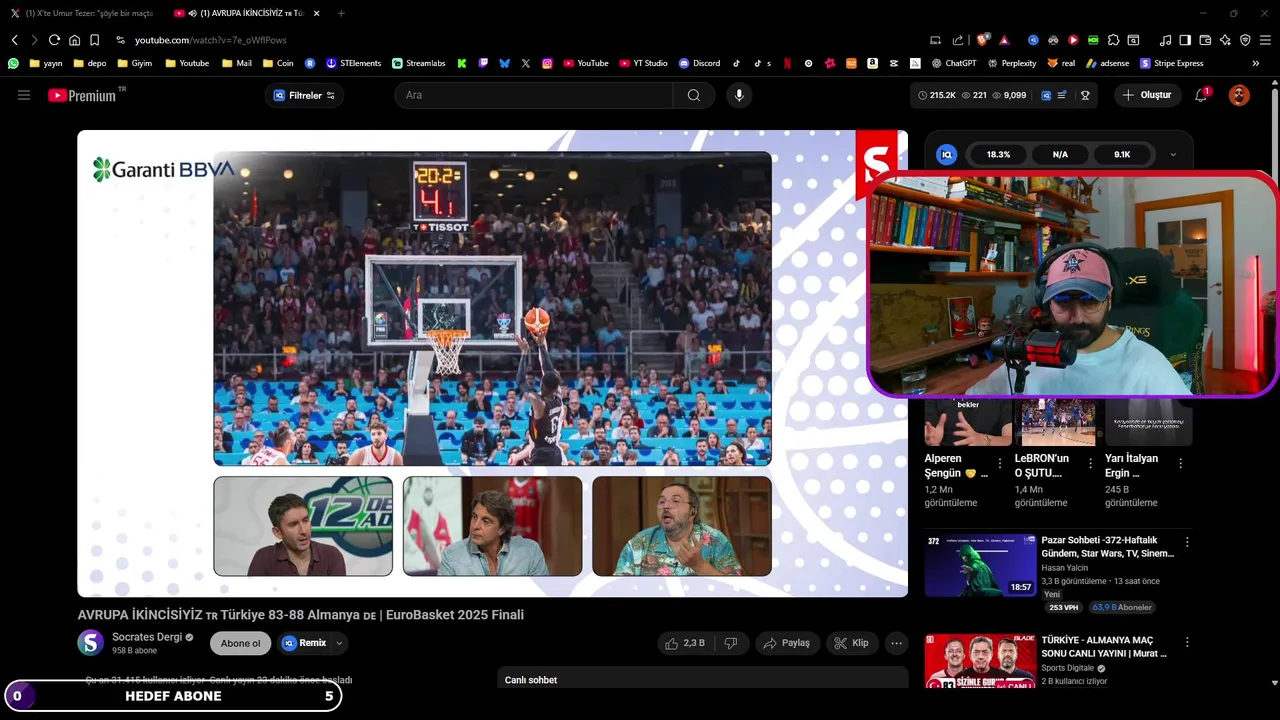
Task: Share the video with Paylaş
Action: click(786, 643)
